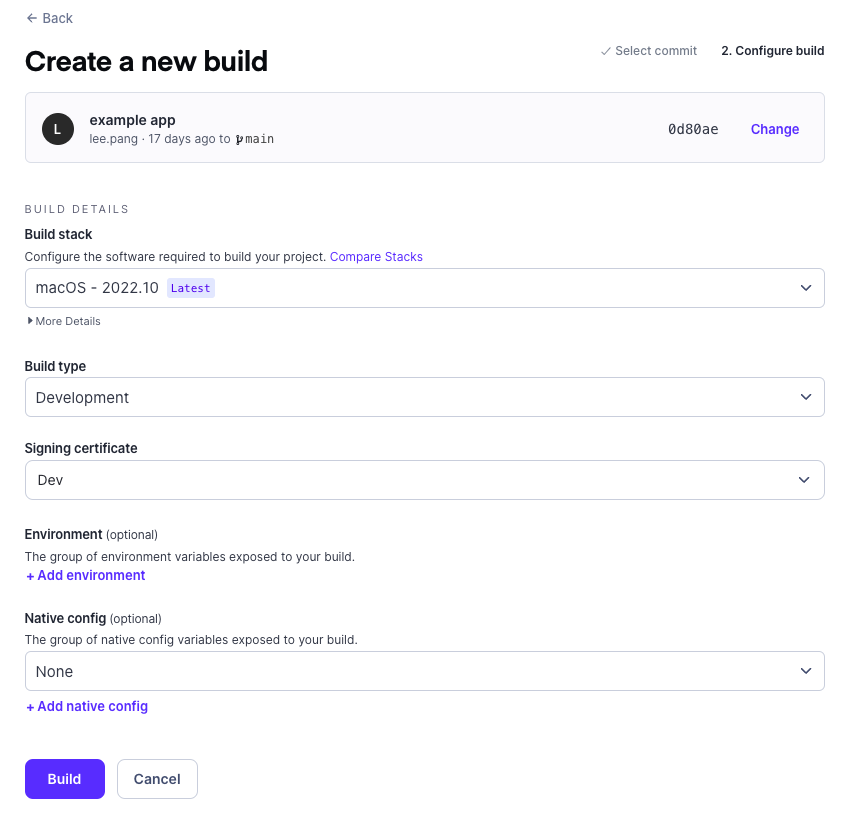
Task: Click the Native config chevron arrow
Action: (805, 671)
